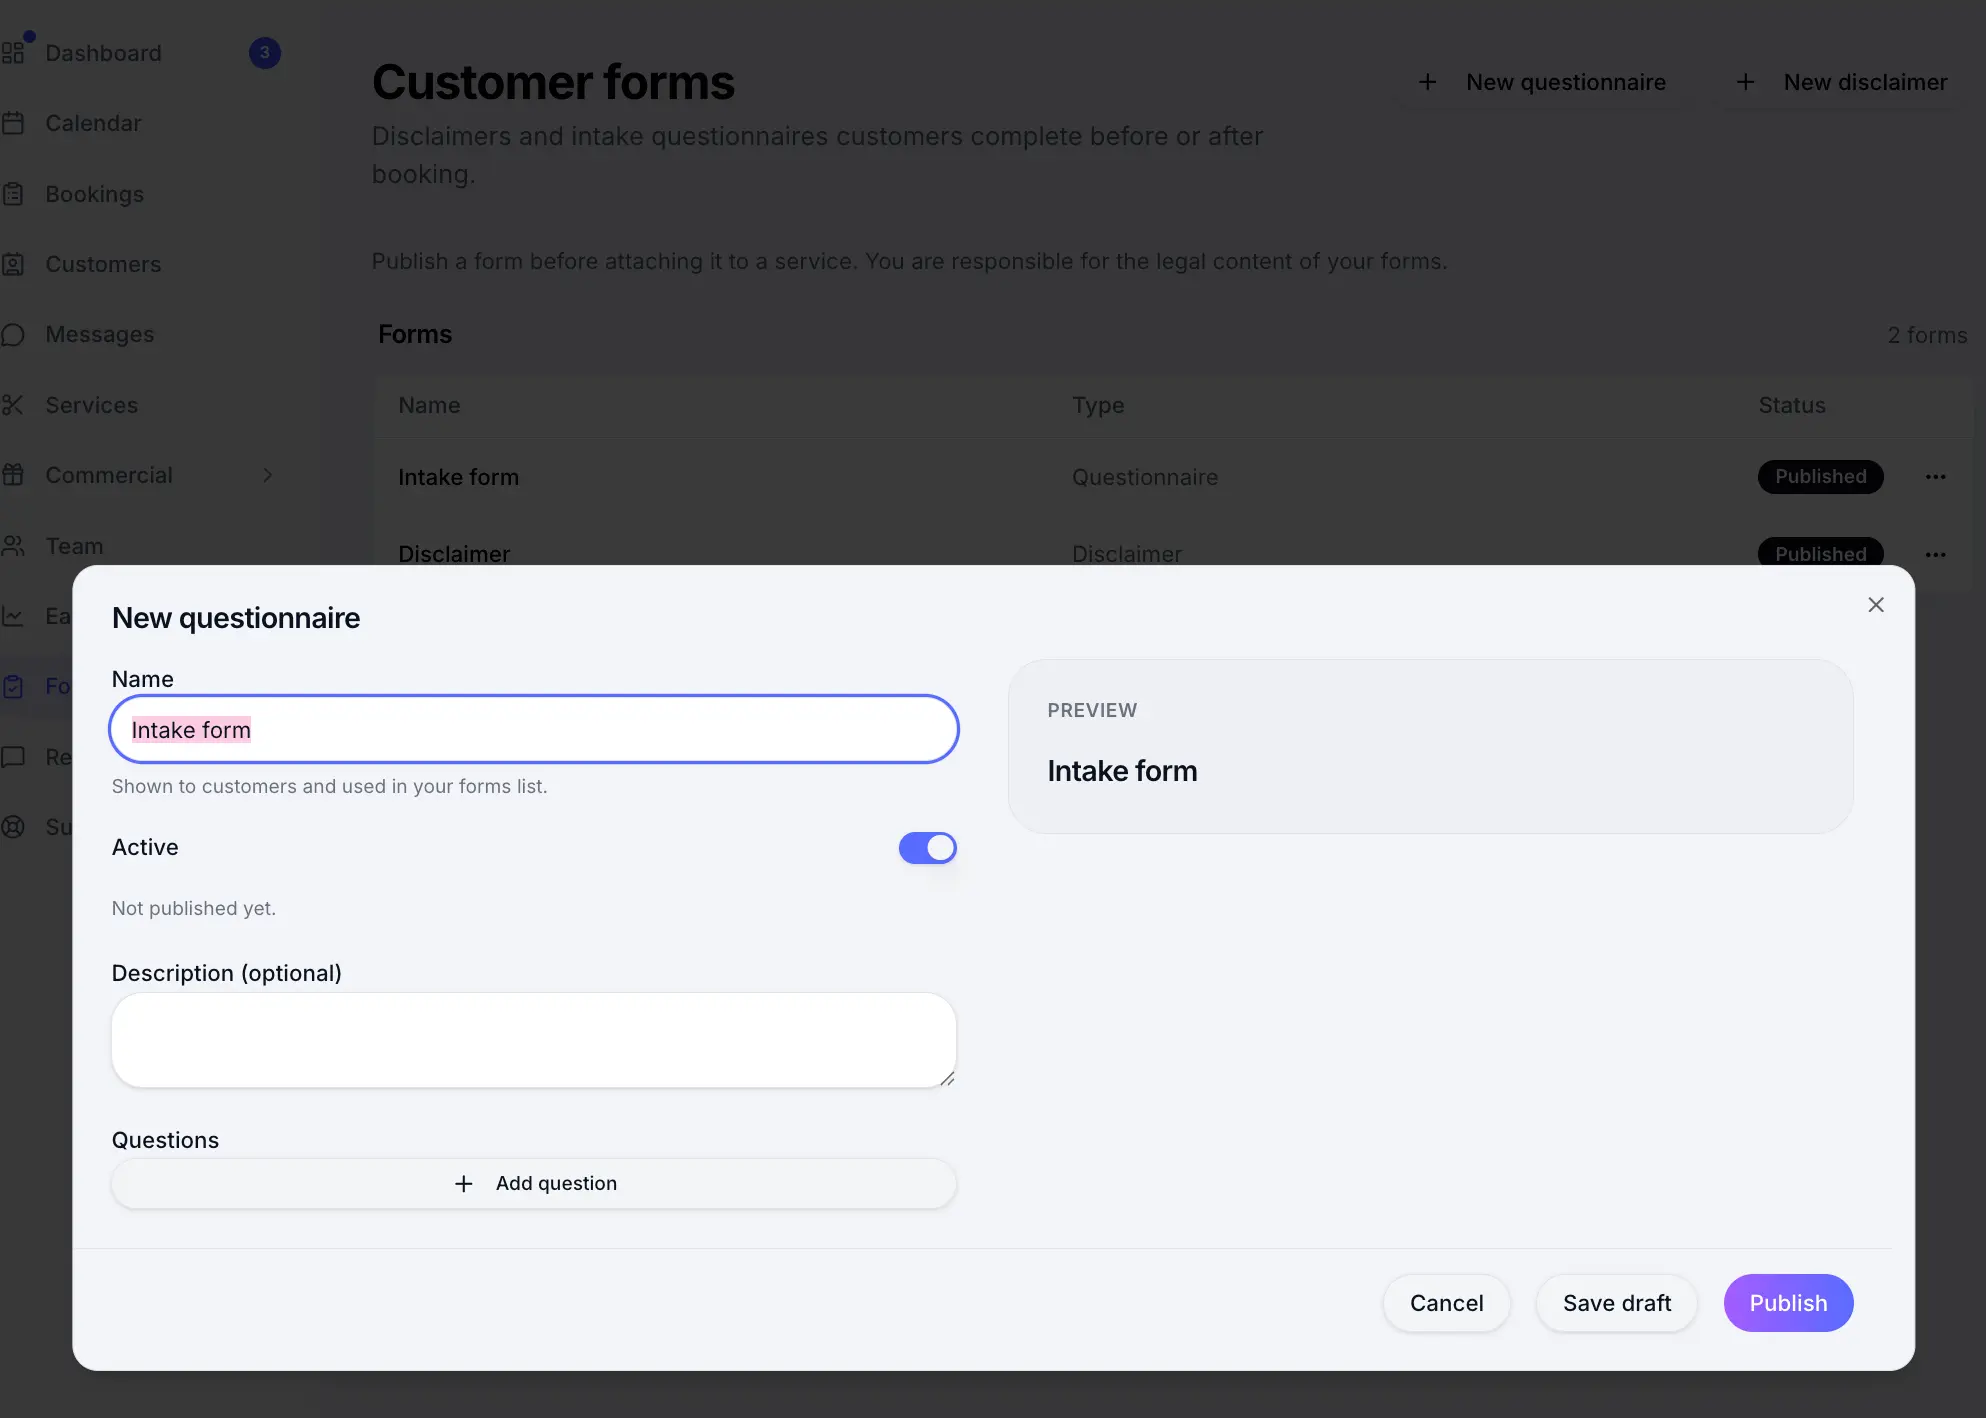Click the Publish button
This screenshot has width=1986, height=1418.
coord(1788,1303)
